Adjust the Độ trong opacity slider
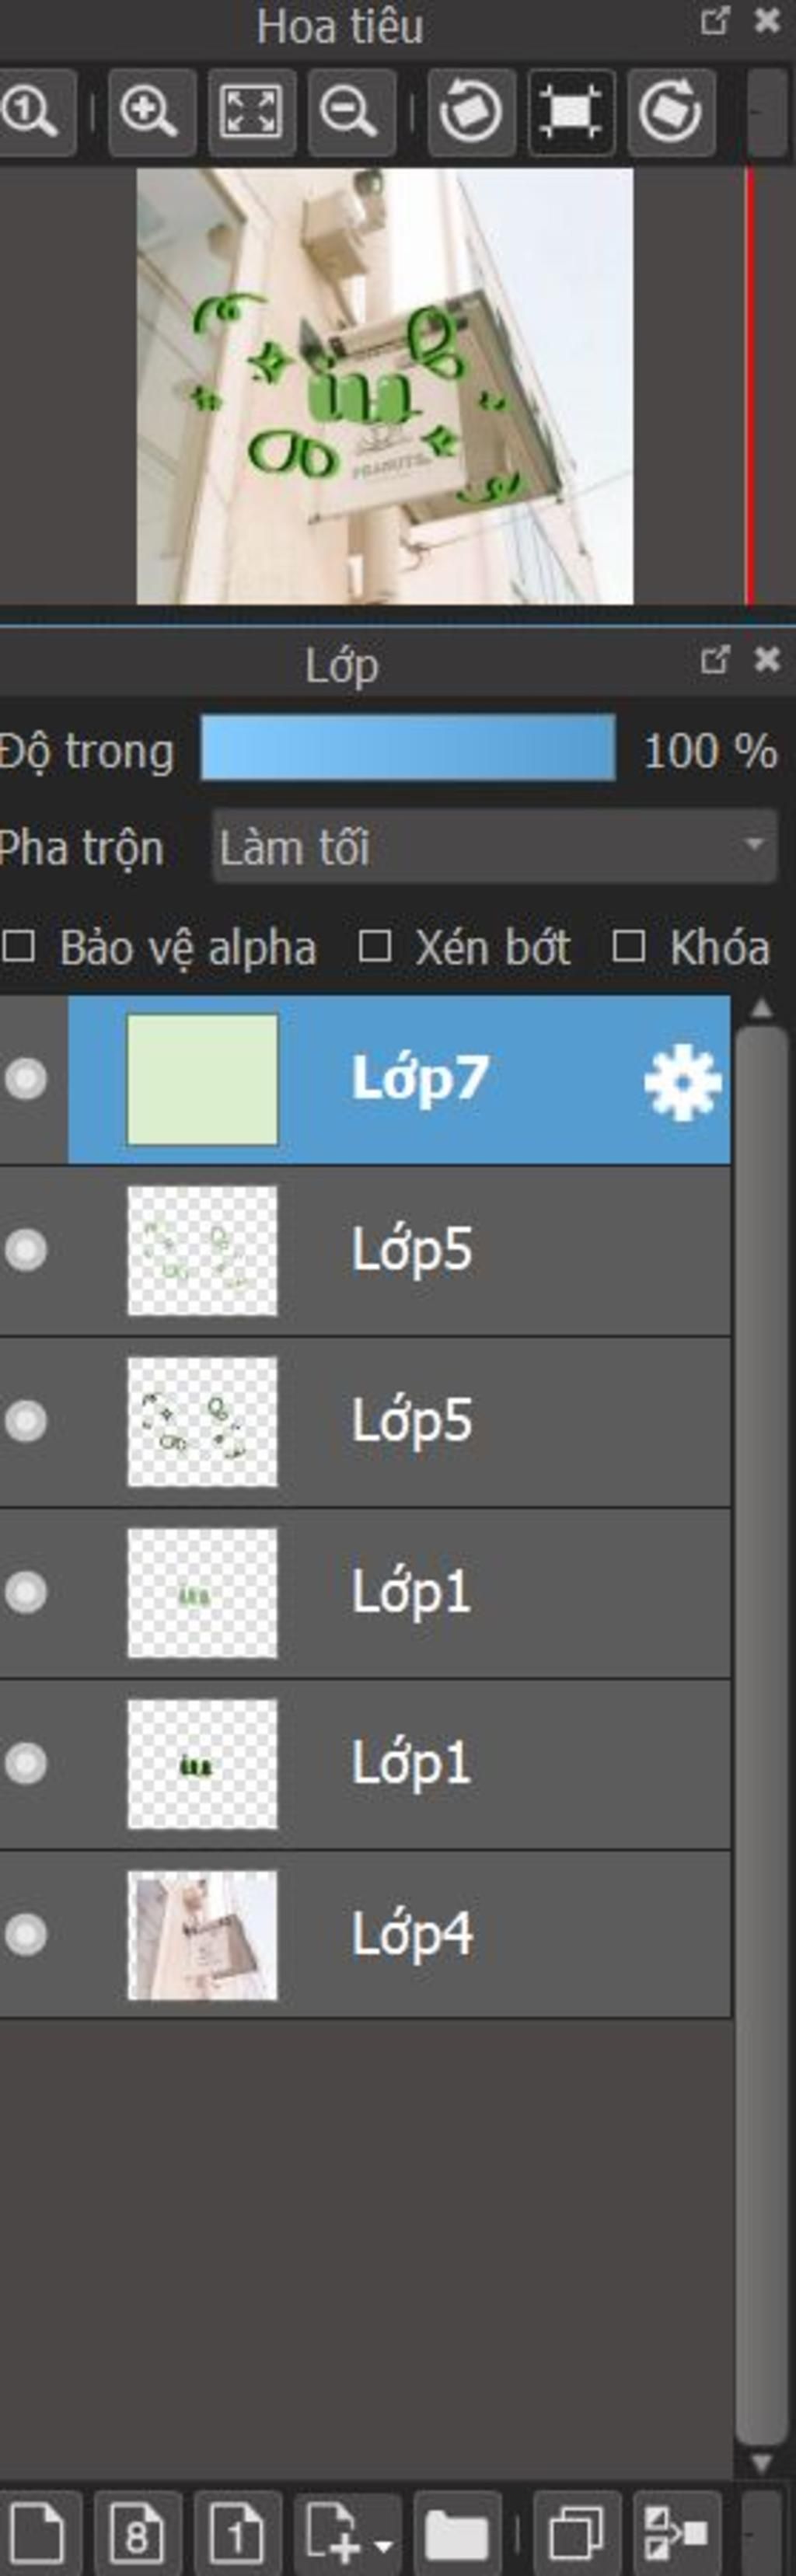This screenshot has width=796, height=2576. coord(408,747)
